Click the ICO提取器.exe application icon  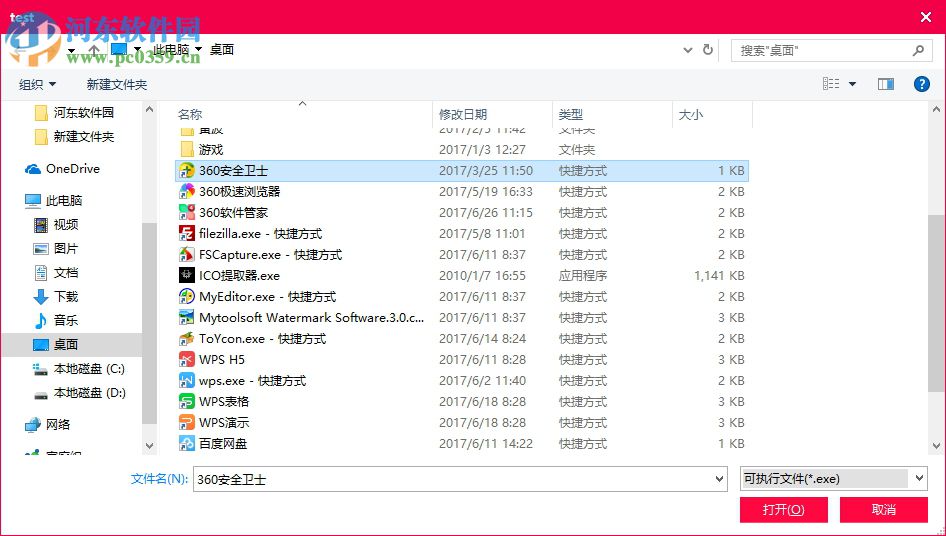pos(186,276)
